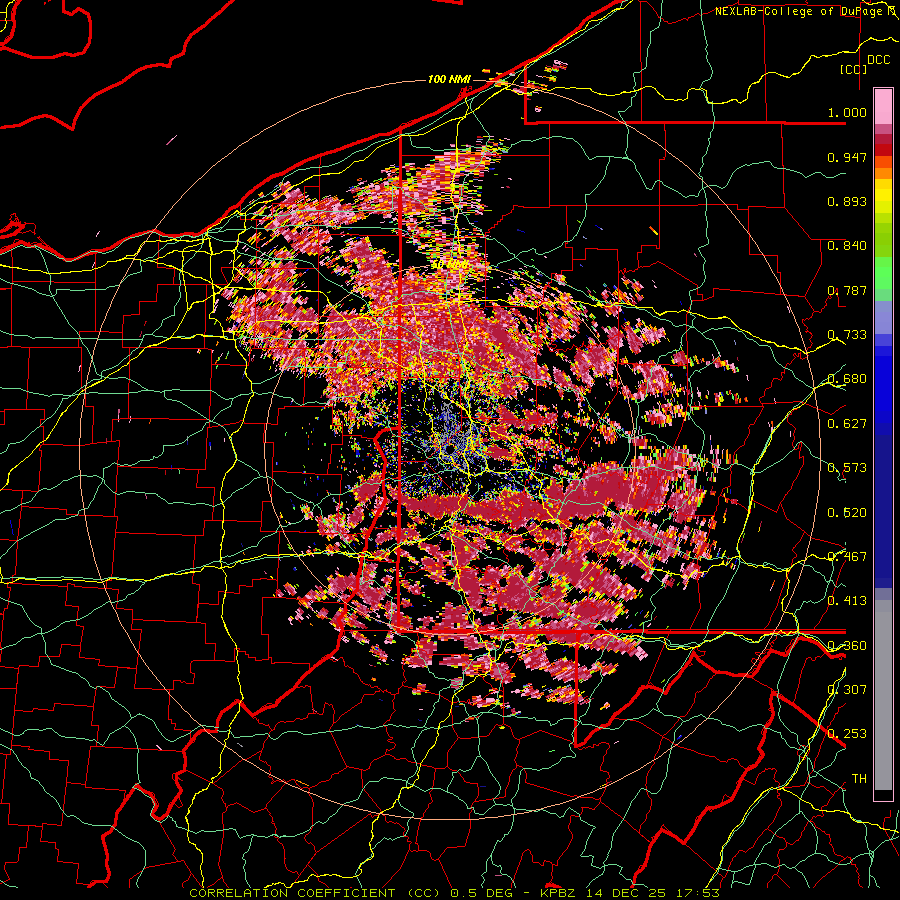Click the KPBZ station identifier in footer
900x900 pixels.
[x=560, y=893]
